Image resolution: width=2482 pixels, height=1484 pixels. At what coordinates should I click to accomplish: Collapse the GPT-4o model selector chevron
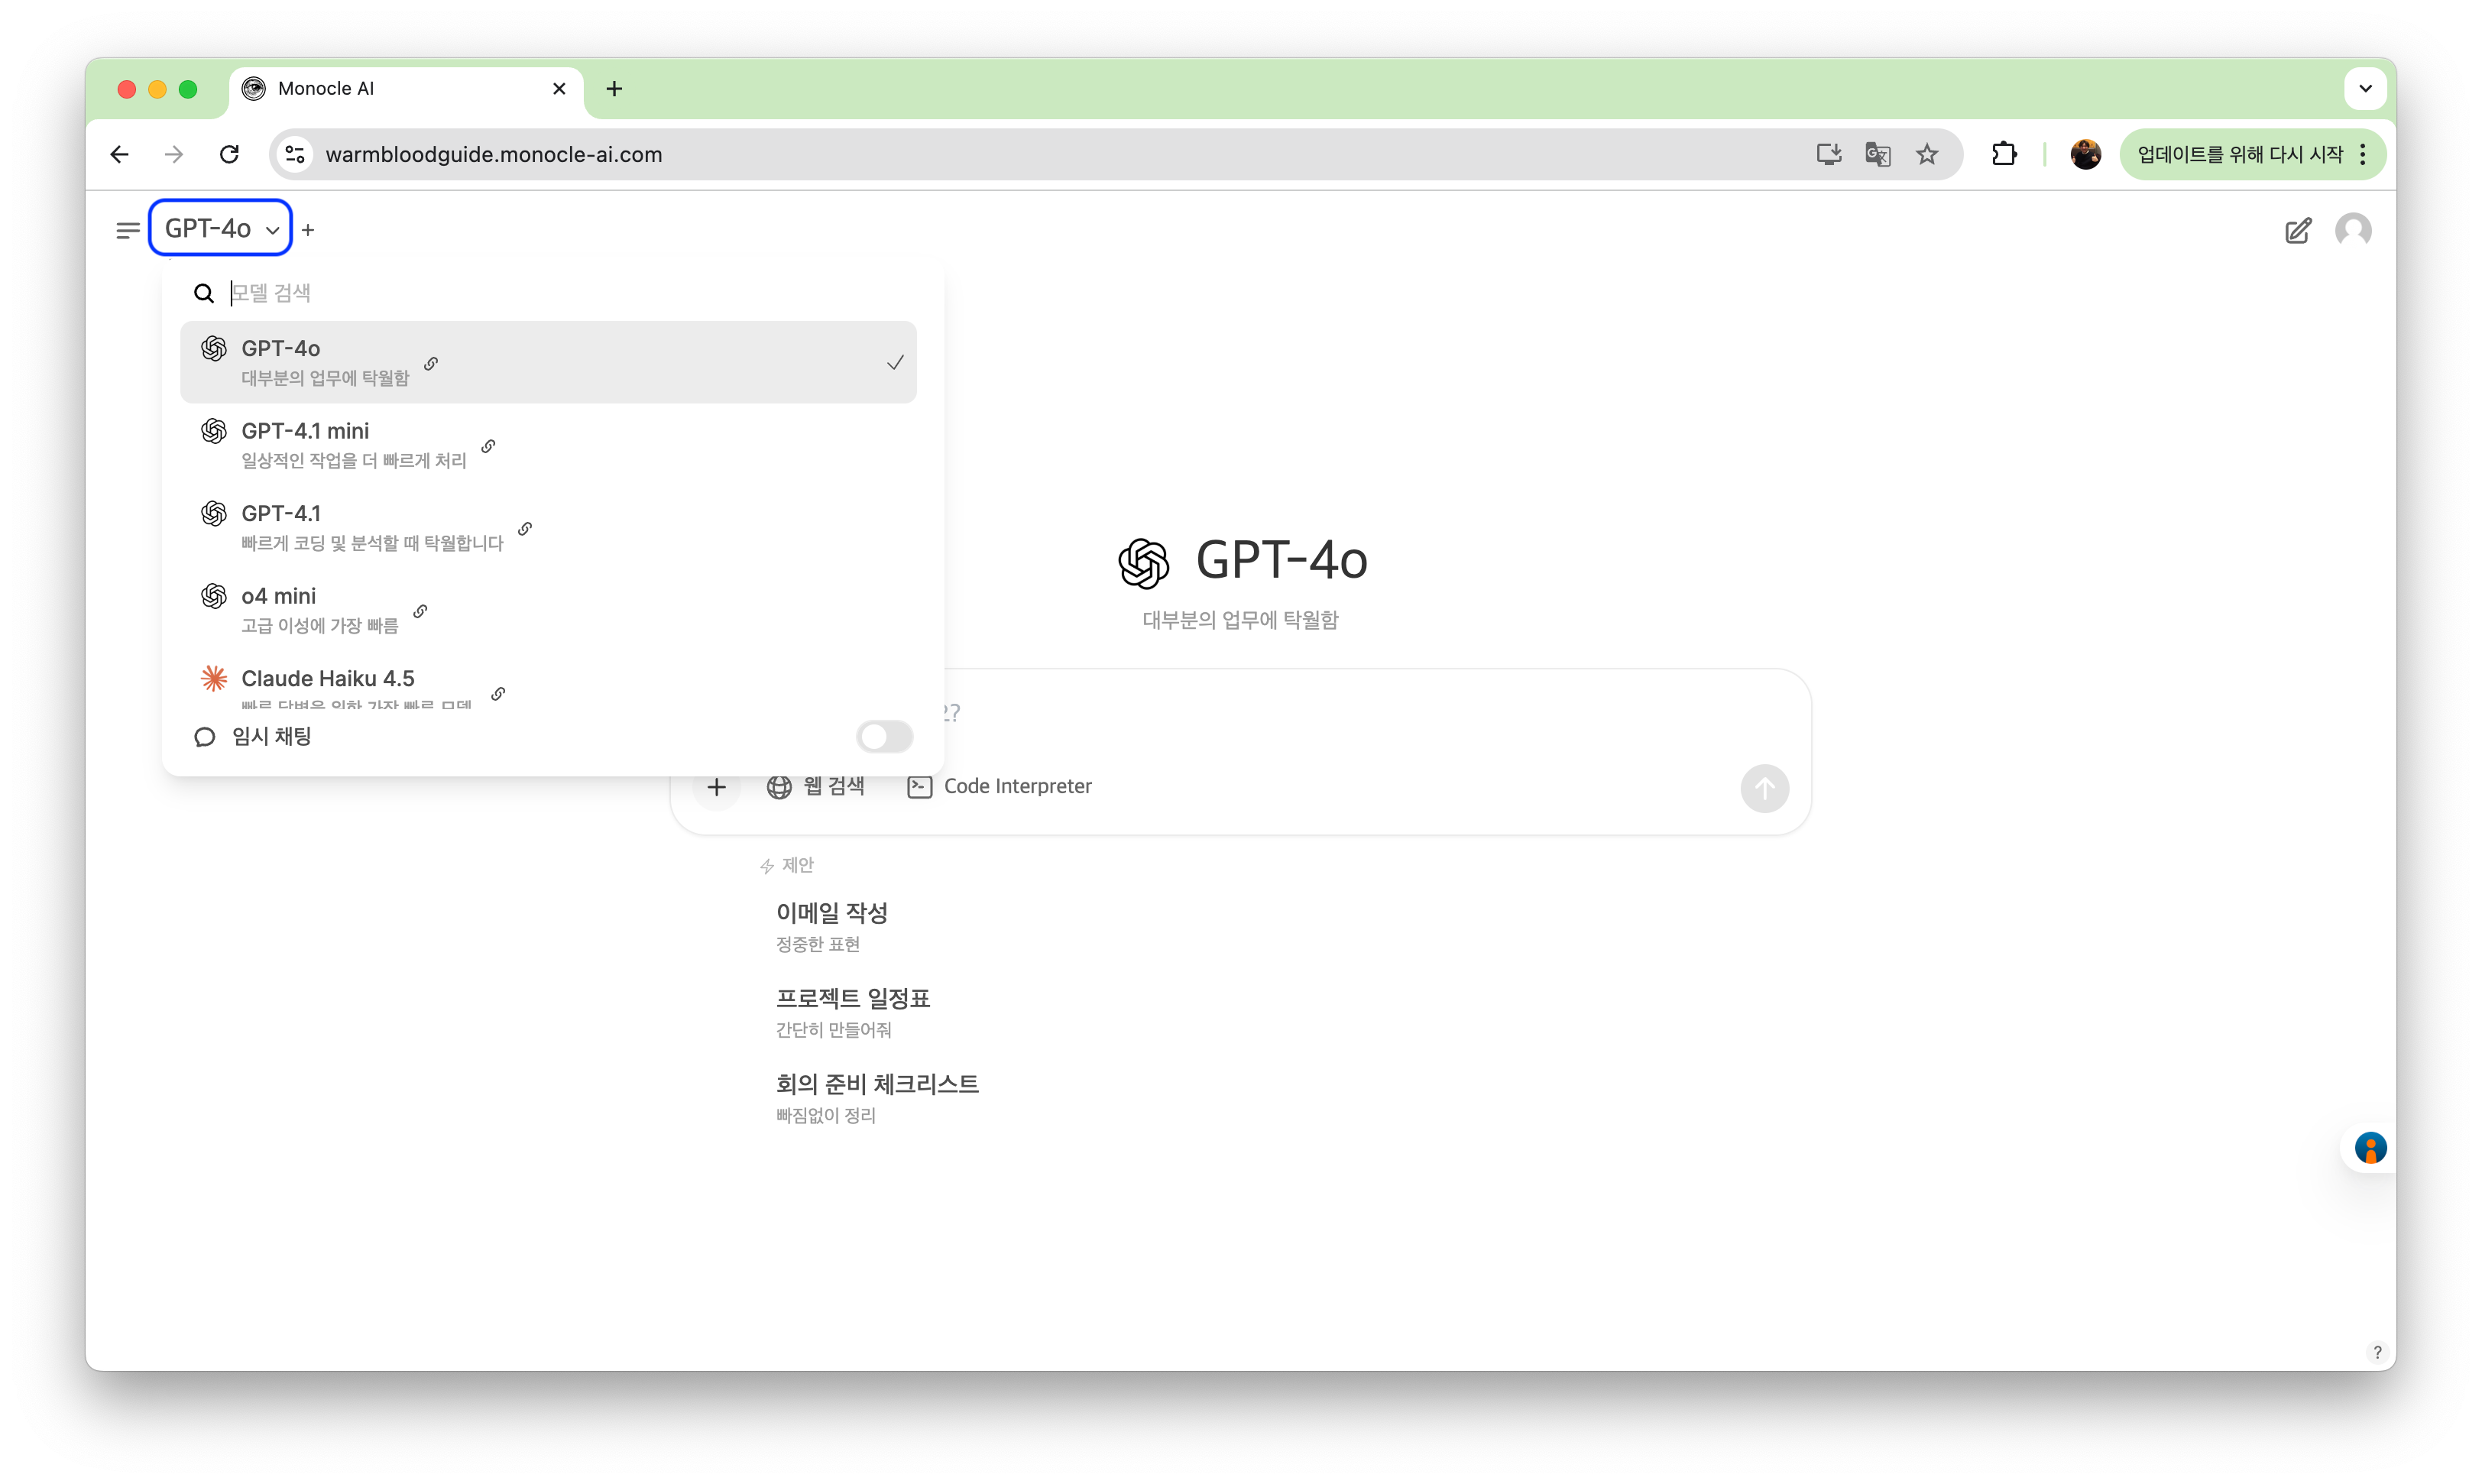[272, 229]
